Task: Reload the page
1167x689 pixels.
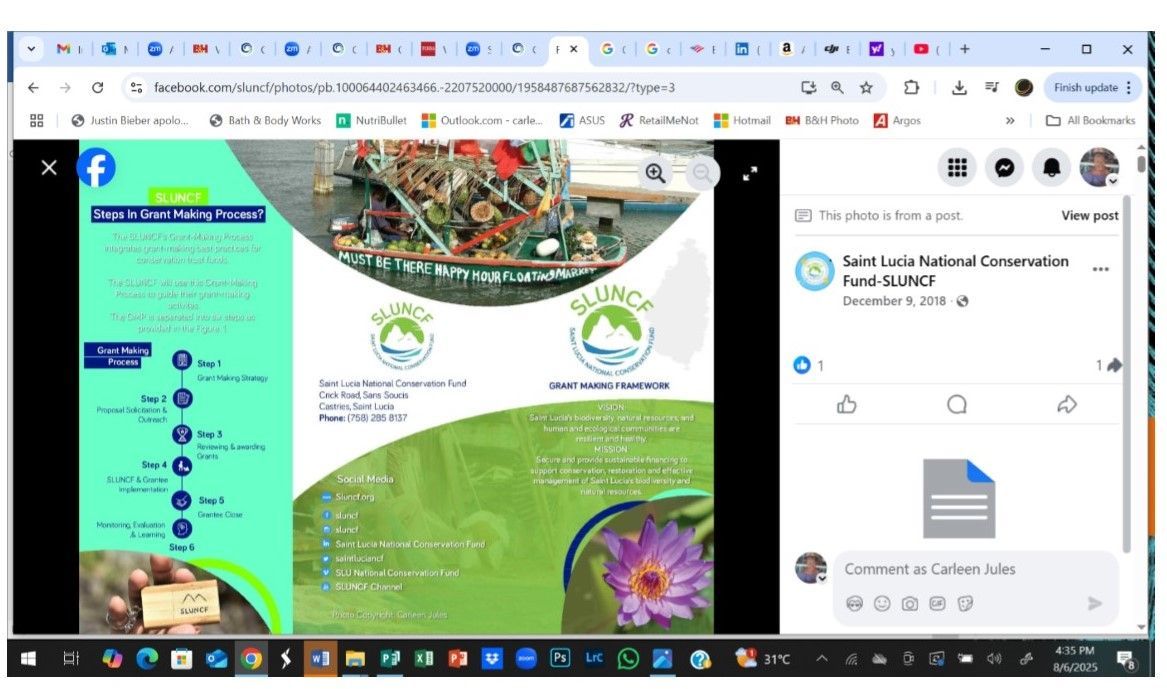Action: point(97,88)
